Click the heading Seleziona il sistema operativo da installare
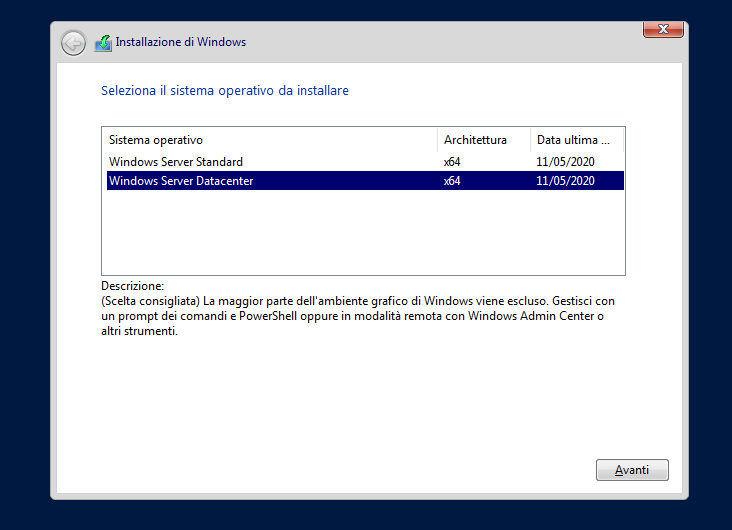Screen dimensions: 732x530 (x=225, y=91)
